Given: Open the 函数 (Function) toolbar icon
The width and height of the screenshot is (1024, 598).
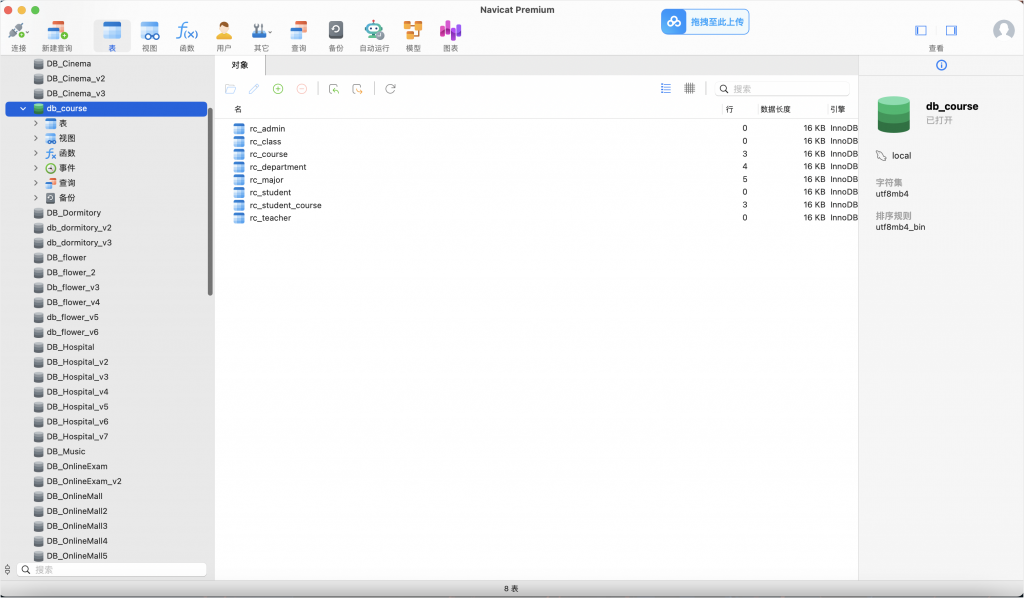Looking at the screenshot, I should pyautogui.click(x=187, y=31).
